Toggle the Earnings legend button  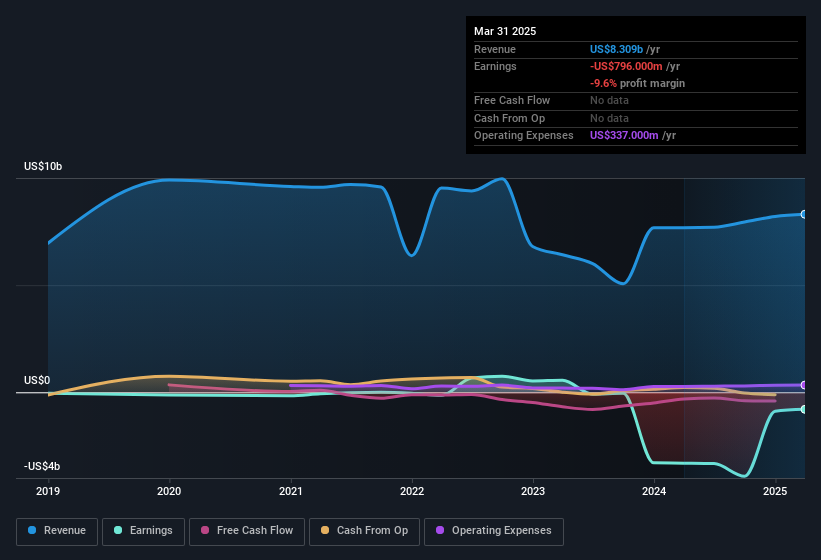point(143,531)
